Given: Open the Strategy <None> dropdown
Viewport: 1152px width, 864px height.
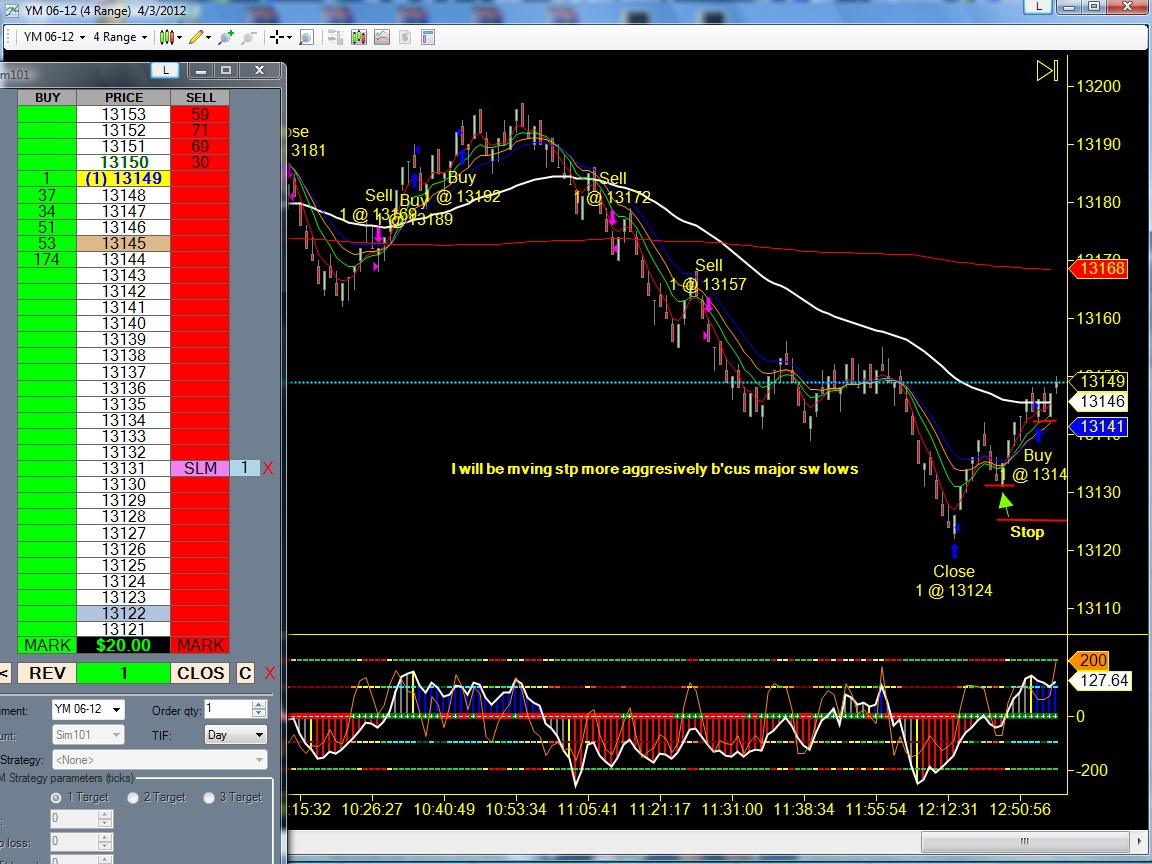Looking at the screenshot, I should point(159,760).
